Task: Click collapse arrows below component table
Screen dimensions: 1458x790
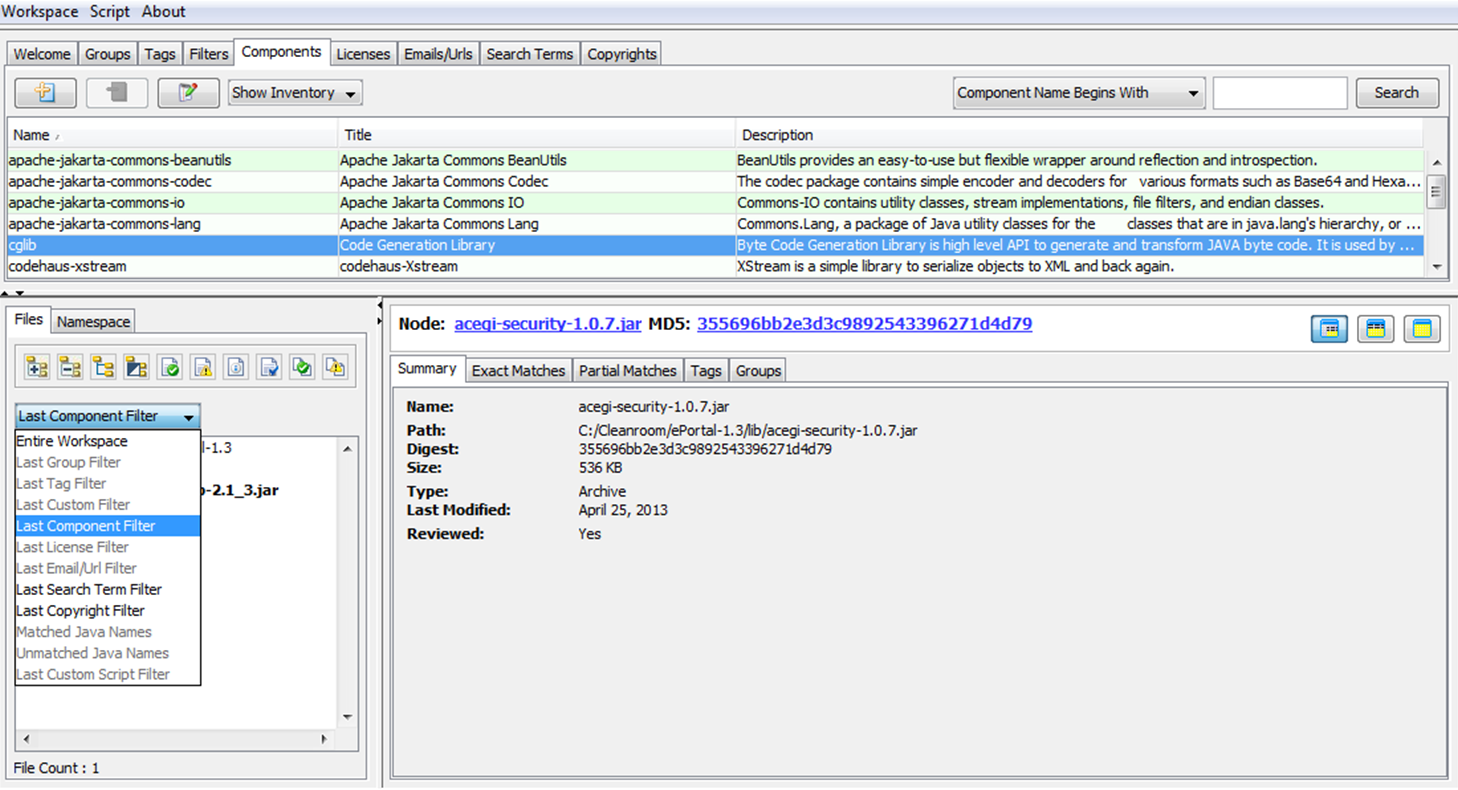Action: coord(14,294)
